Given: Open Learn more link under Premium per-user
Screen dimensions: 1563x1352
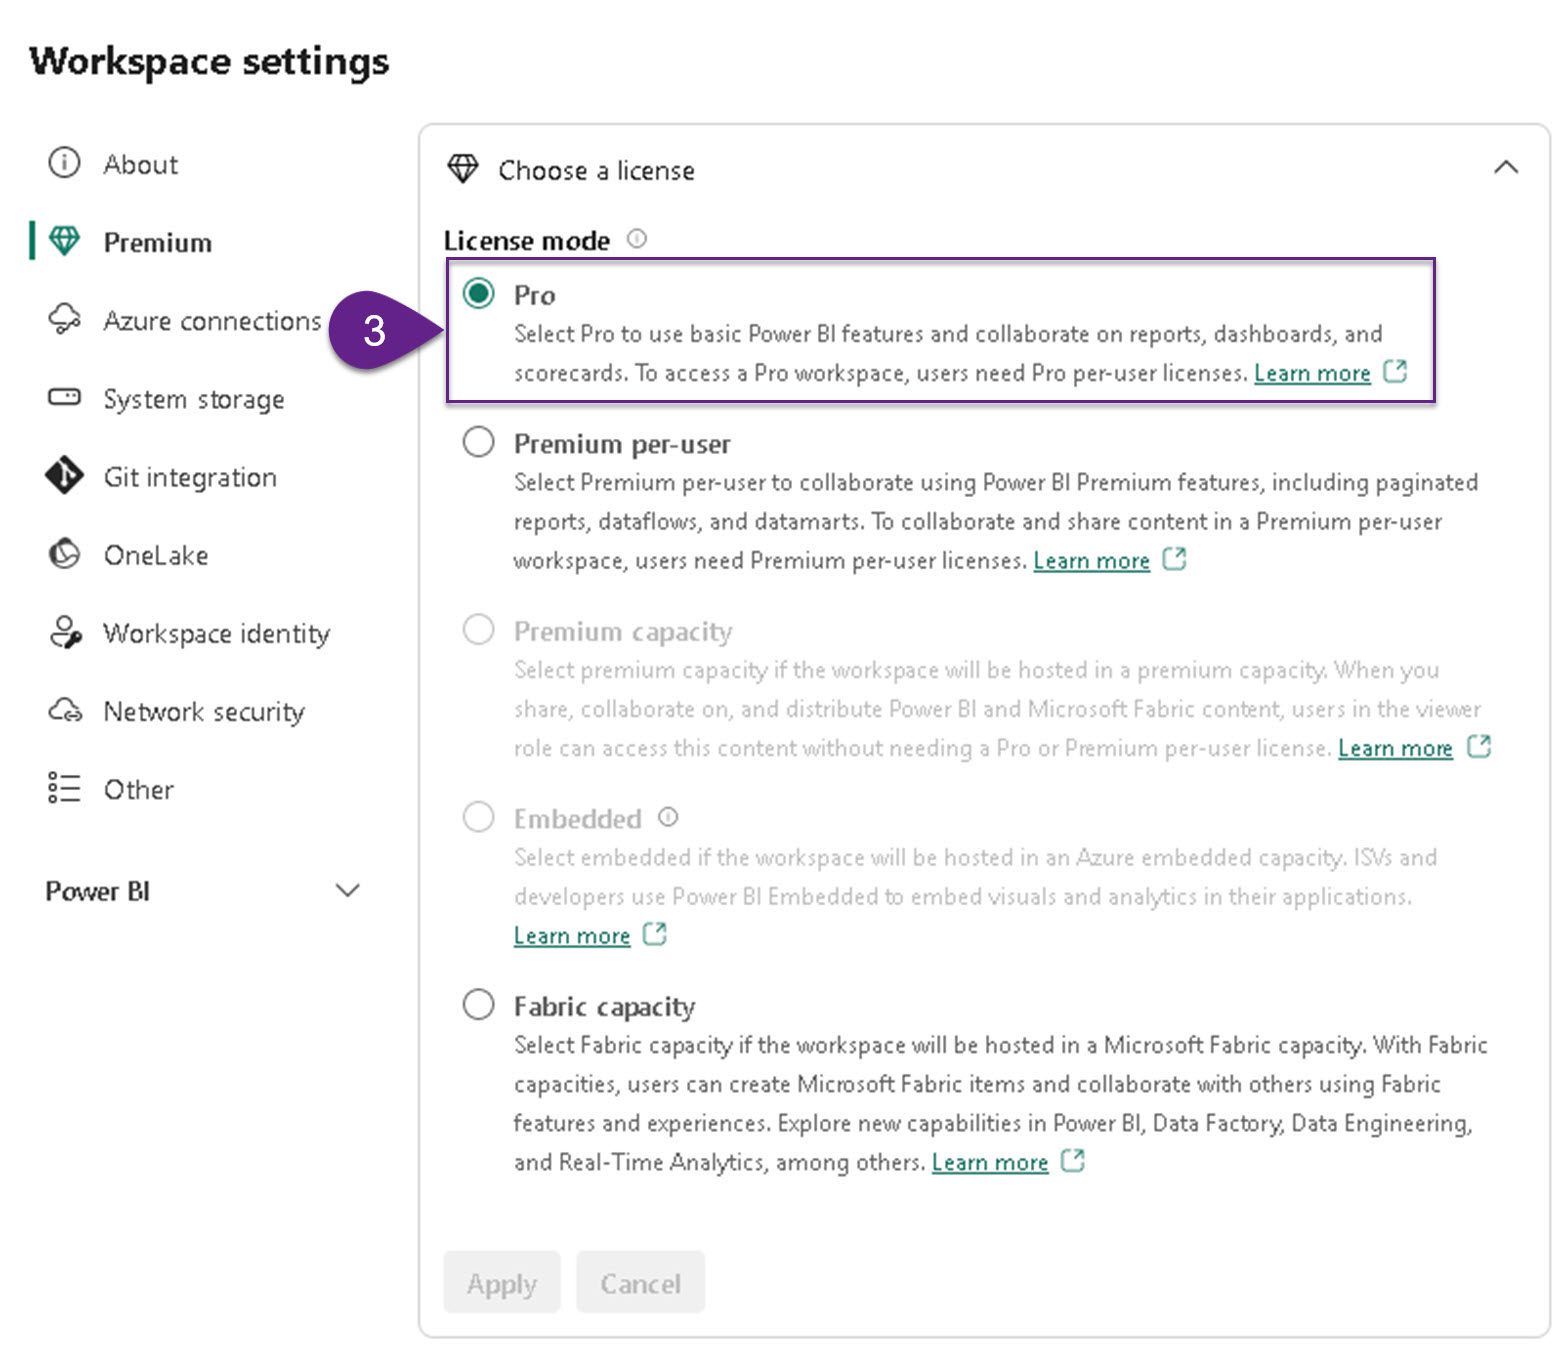Looking at the screenshot, I should tap(1091, 560).
